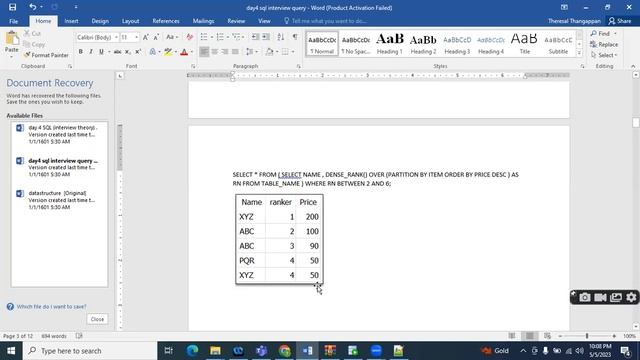
Task: Click the Tell me what you want search box
Action: (x=329, y=21)
